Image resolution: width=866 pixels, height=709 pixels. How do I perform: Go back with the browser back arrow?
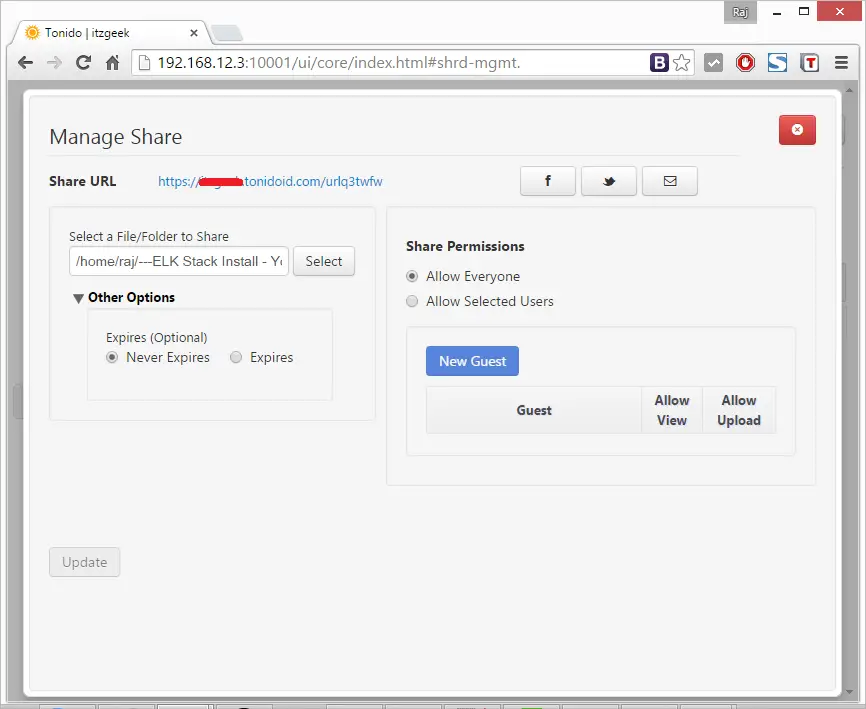click(x=25, y=63)
